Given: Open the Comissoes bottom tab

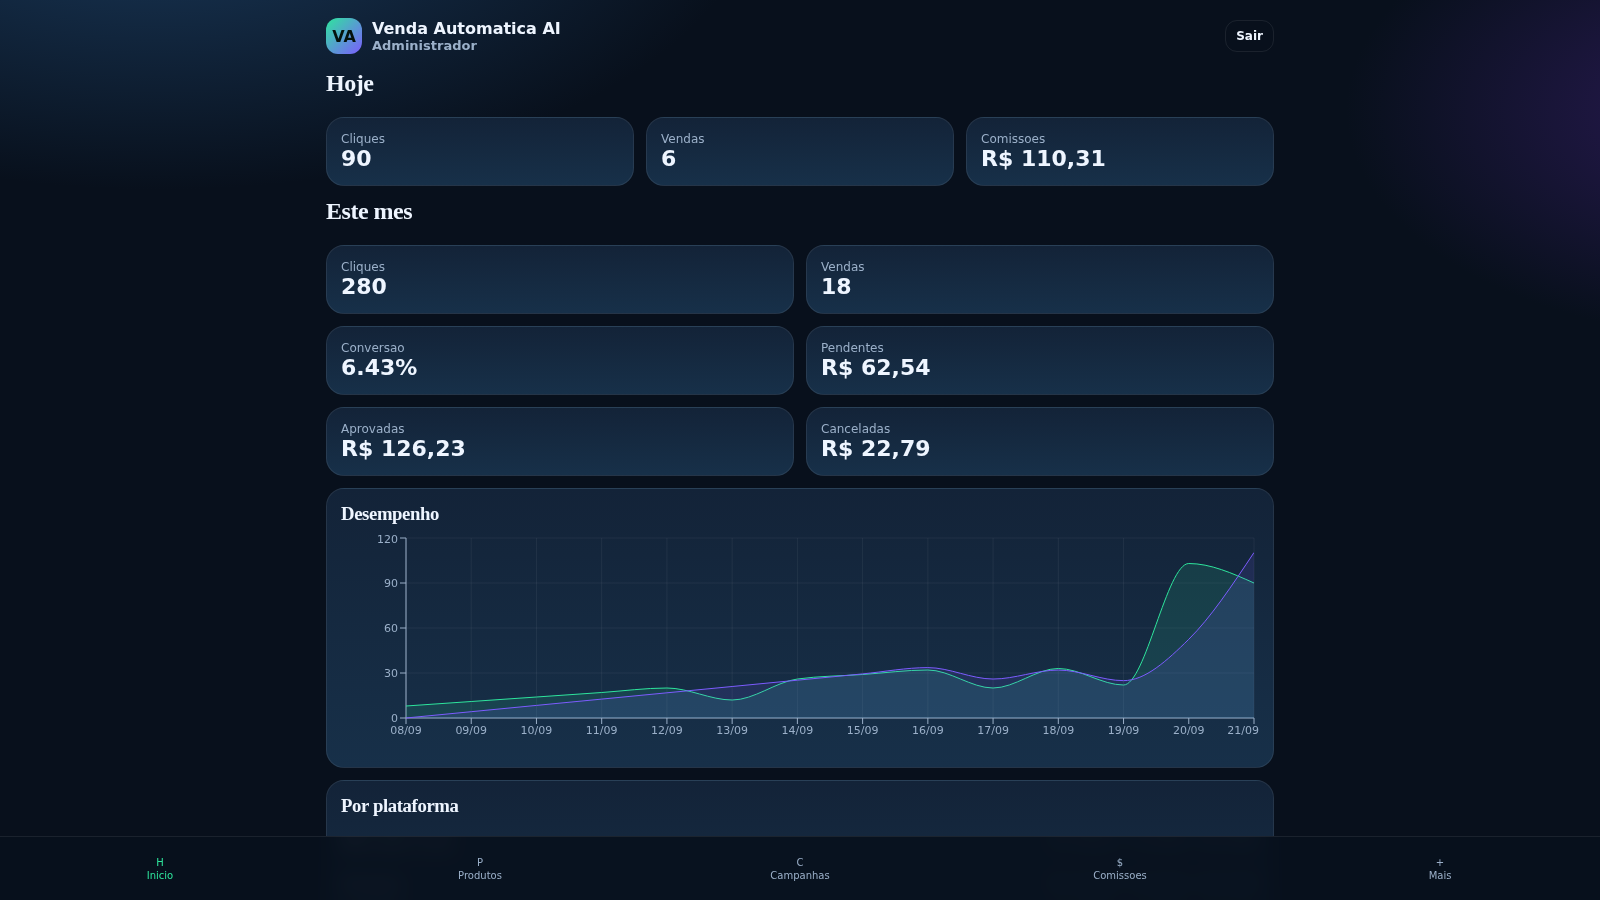Looking at the screenshot, I should [x=1120, y=868].
